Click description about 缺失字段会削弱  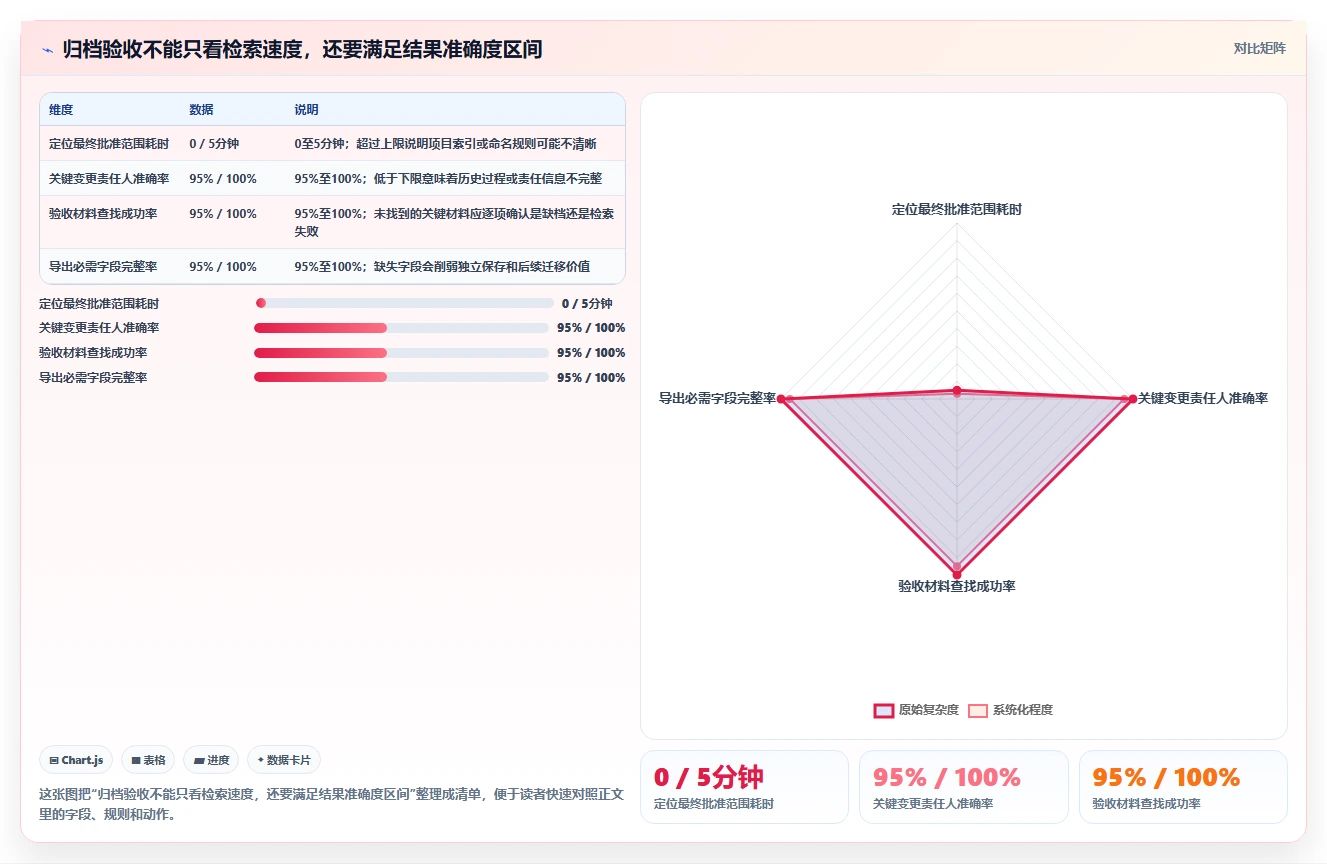tap(442, 267)
